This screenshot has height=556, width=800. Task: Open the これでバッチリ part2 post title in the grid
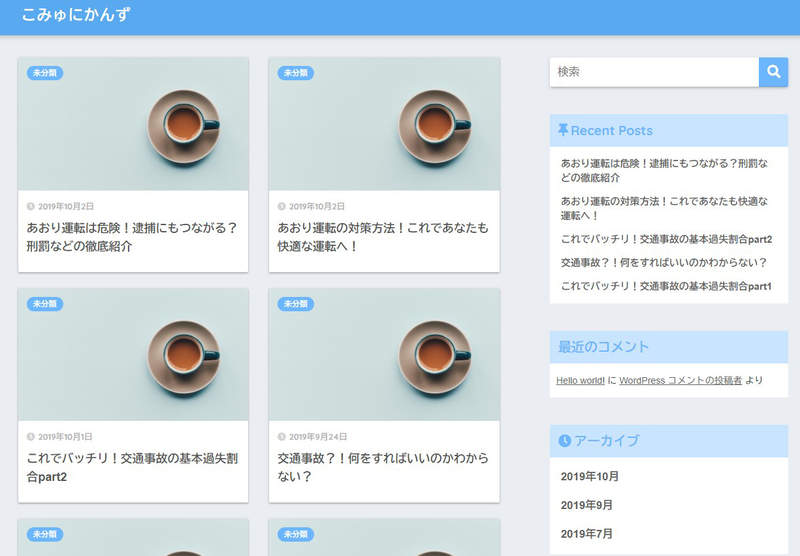point(131,467)
